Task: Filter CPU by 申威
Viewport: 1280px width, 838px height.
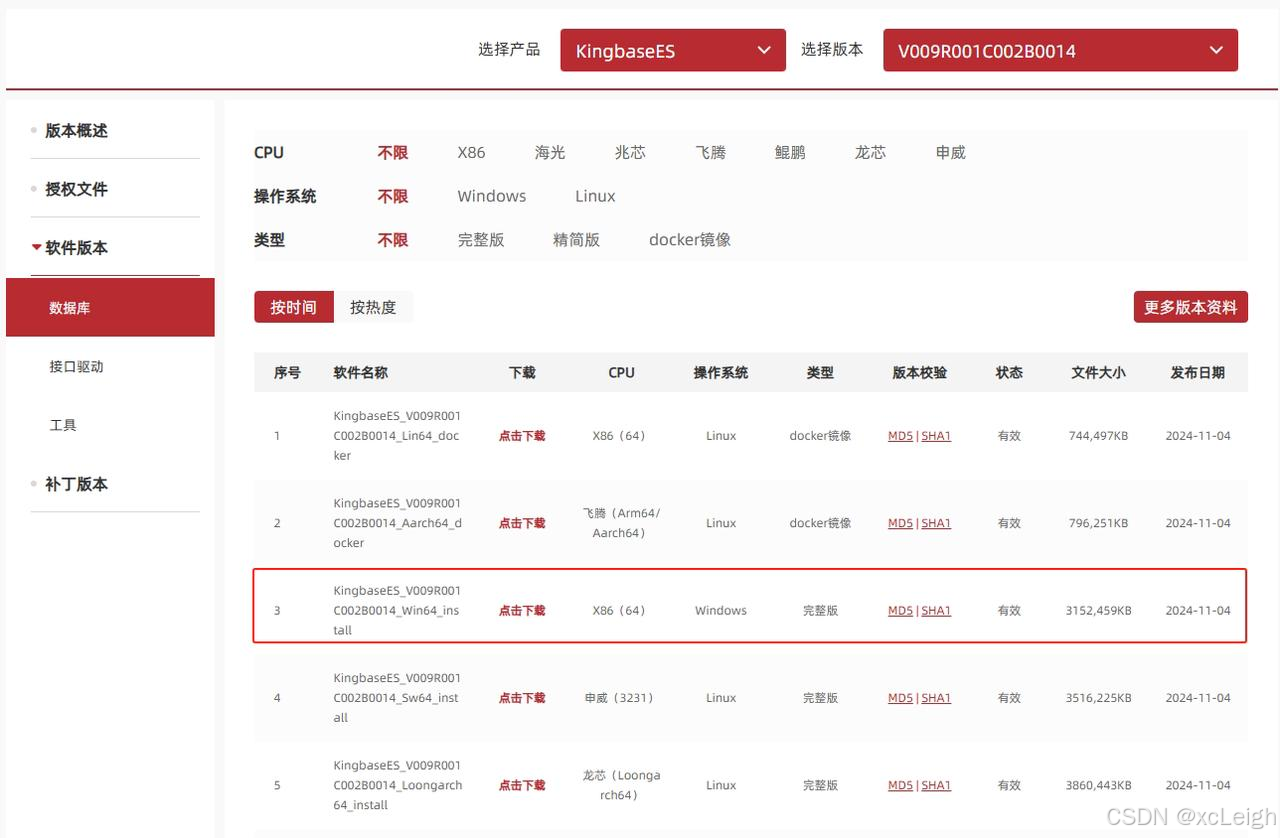Action: 950,152
